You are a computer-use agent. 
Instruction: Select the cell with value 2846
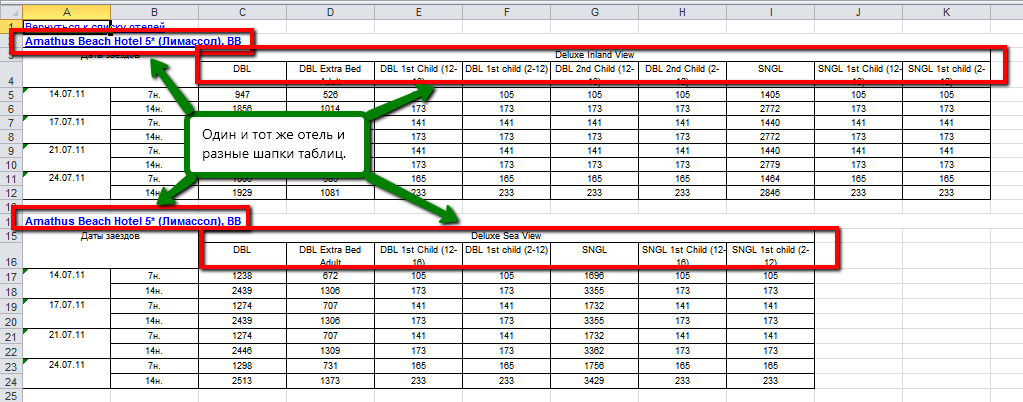[x=771, y=193]
